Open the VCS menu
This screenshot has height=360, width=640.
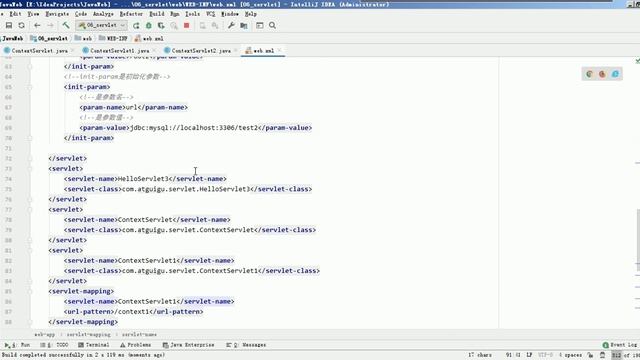point(211,14)
